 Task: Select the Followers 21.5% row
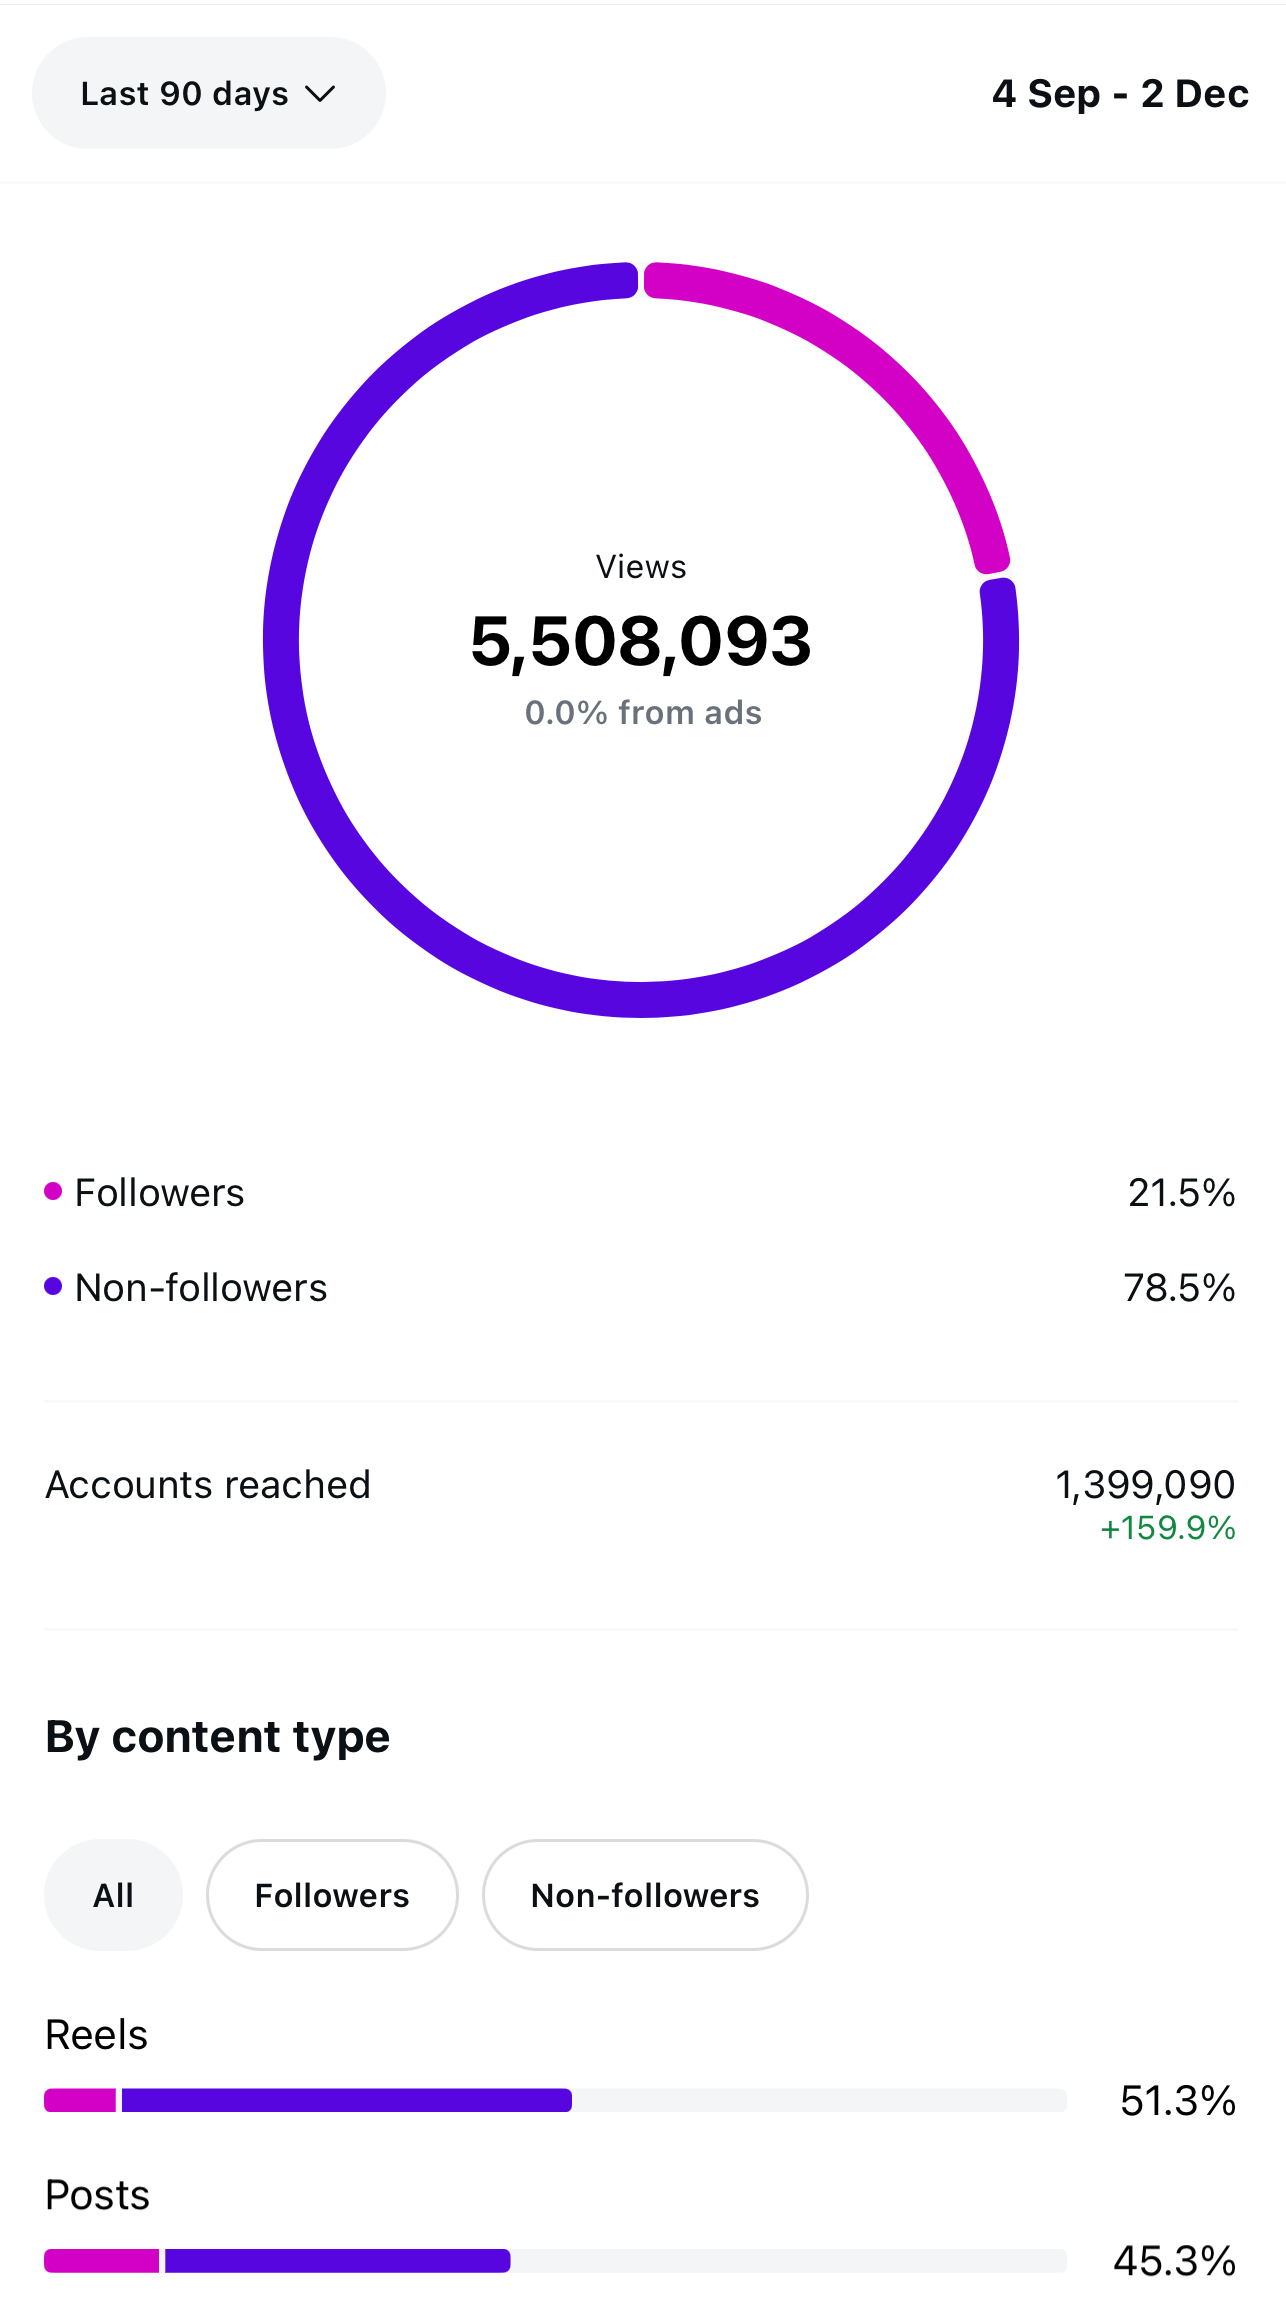(640, 1191)
